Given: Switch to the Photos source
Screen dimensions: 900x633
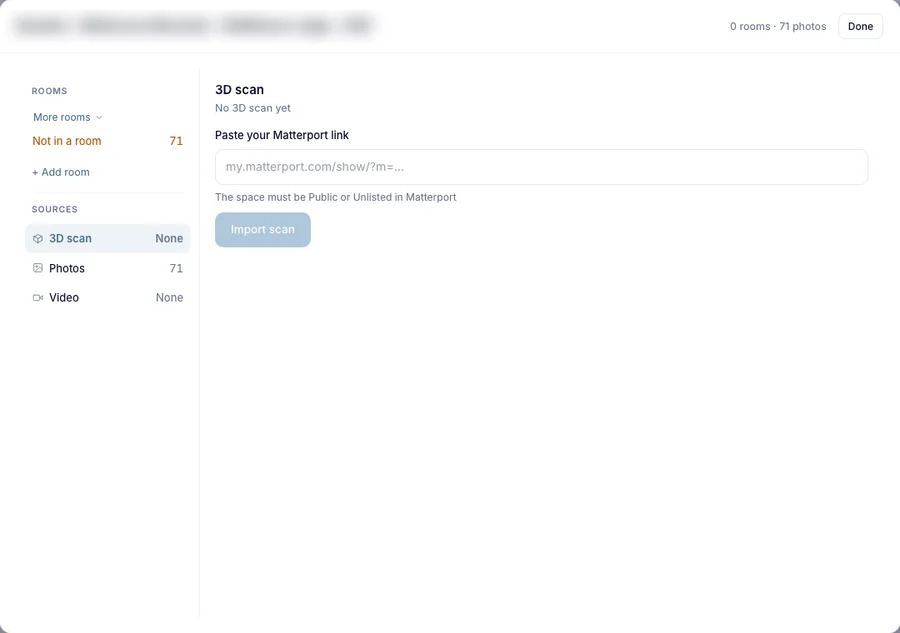Looking at the screenshot, I should (107, 268).
